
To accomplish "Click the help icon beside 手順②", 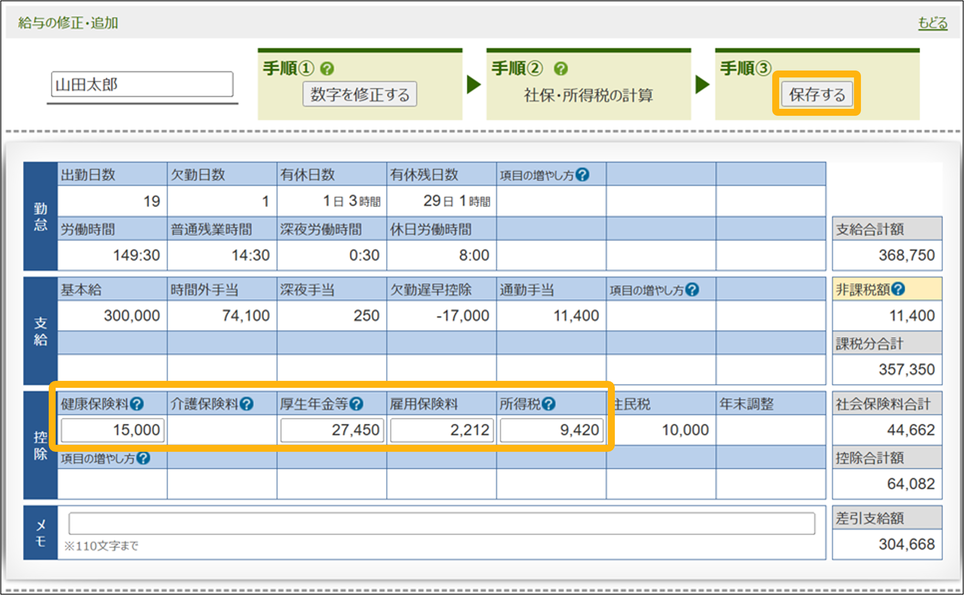I will [x=560, y=69].
